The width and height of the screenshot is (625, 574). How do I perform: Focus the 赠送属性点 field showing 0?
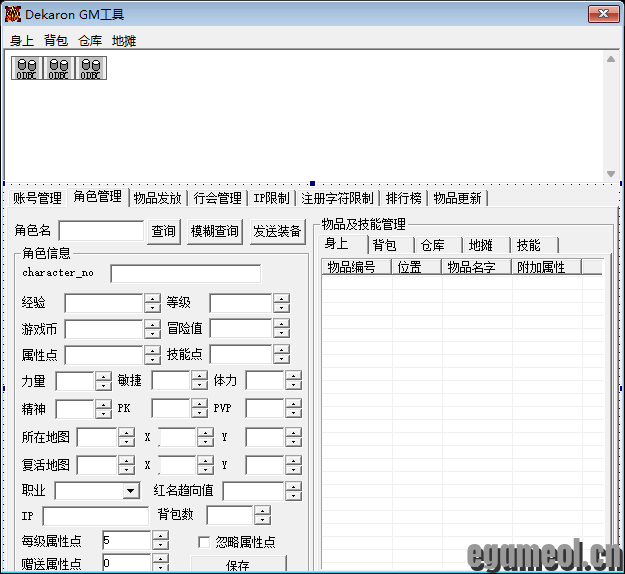pyautogui.click(x=126, y=563)
